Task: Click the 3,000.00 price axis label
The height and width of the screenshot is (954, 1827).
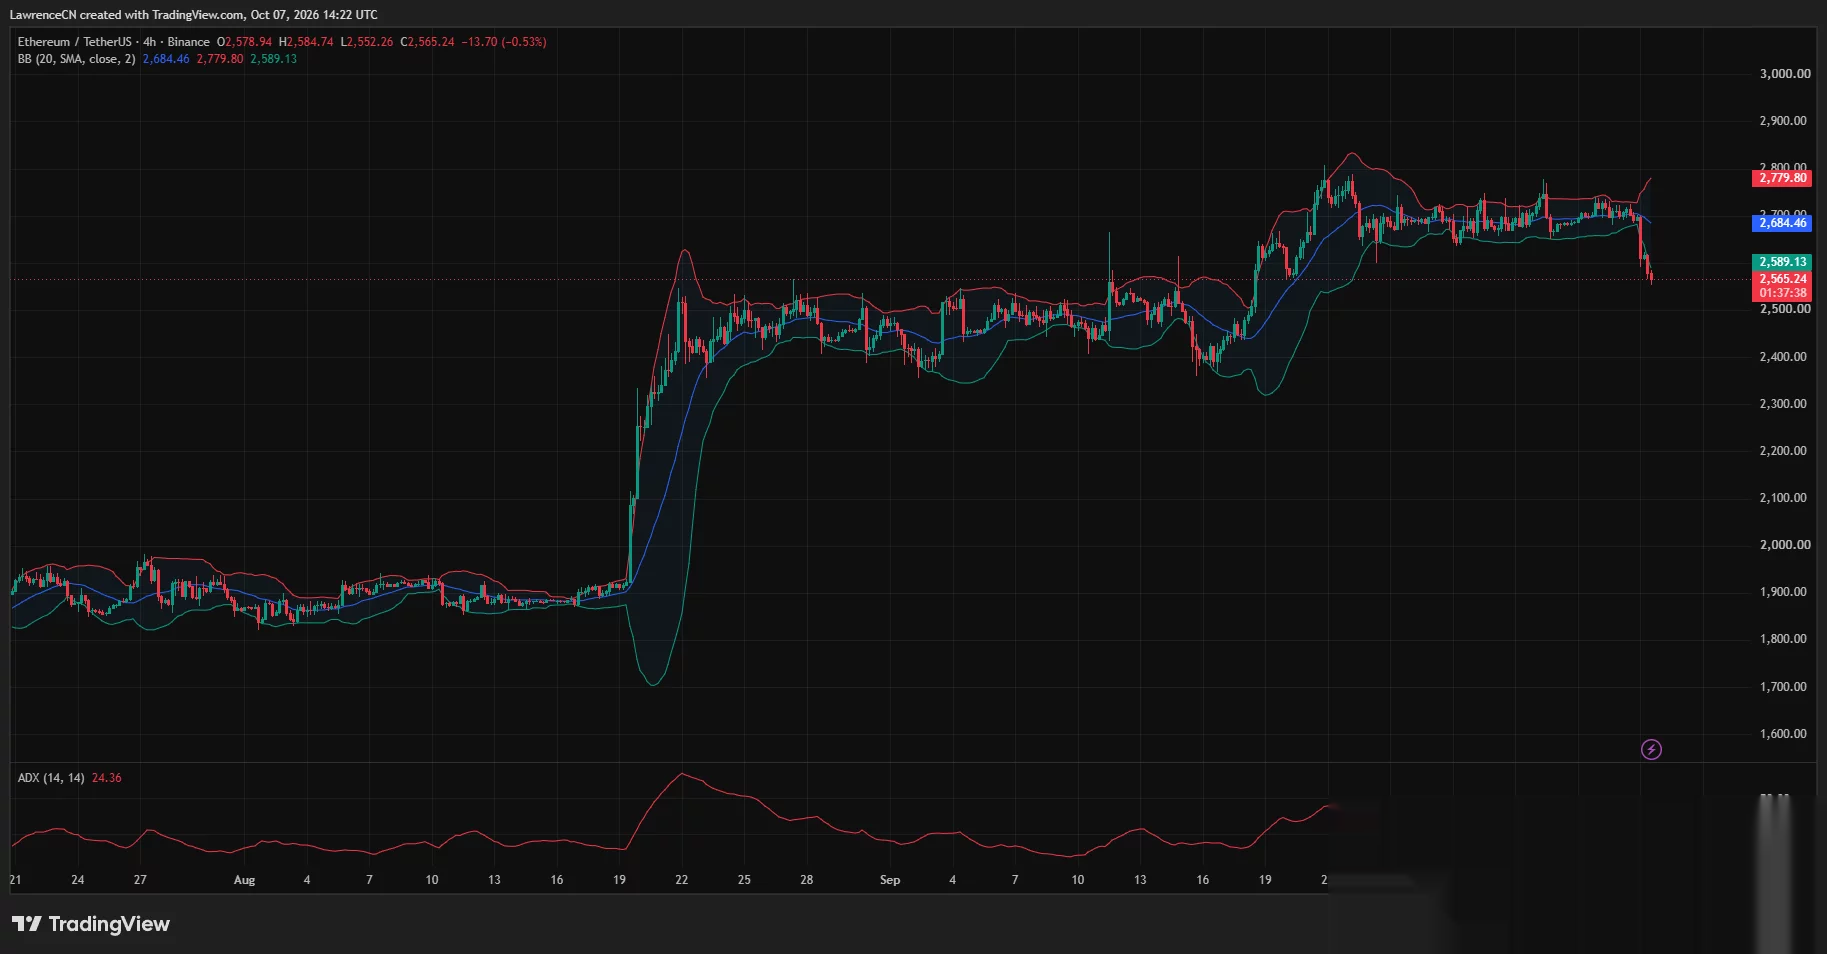Action: click(1785, 74)
